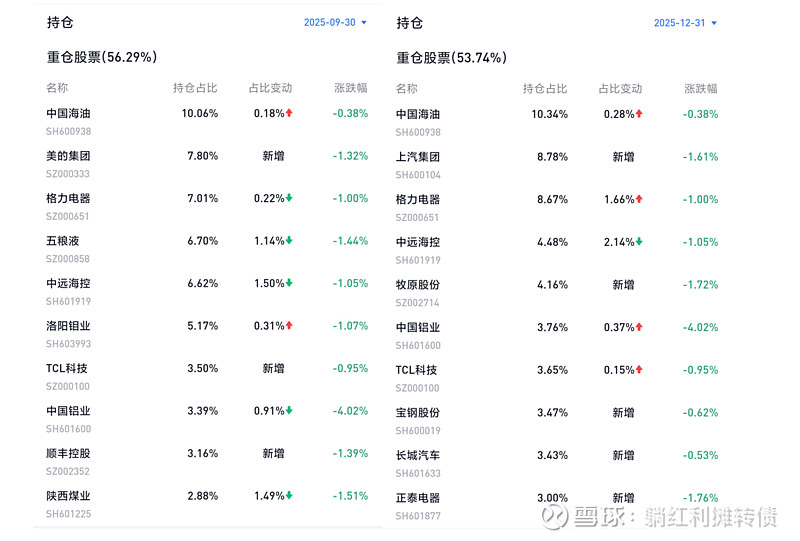
Task: Select 陕西煤业 stock name
Action: coord(68,496)
